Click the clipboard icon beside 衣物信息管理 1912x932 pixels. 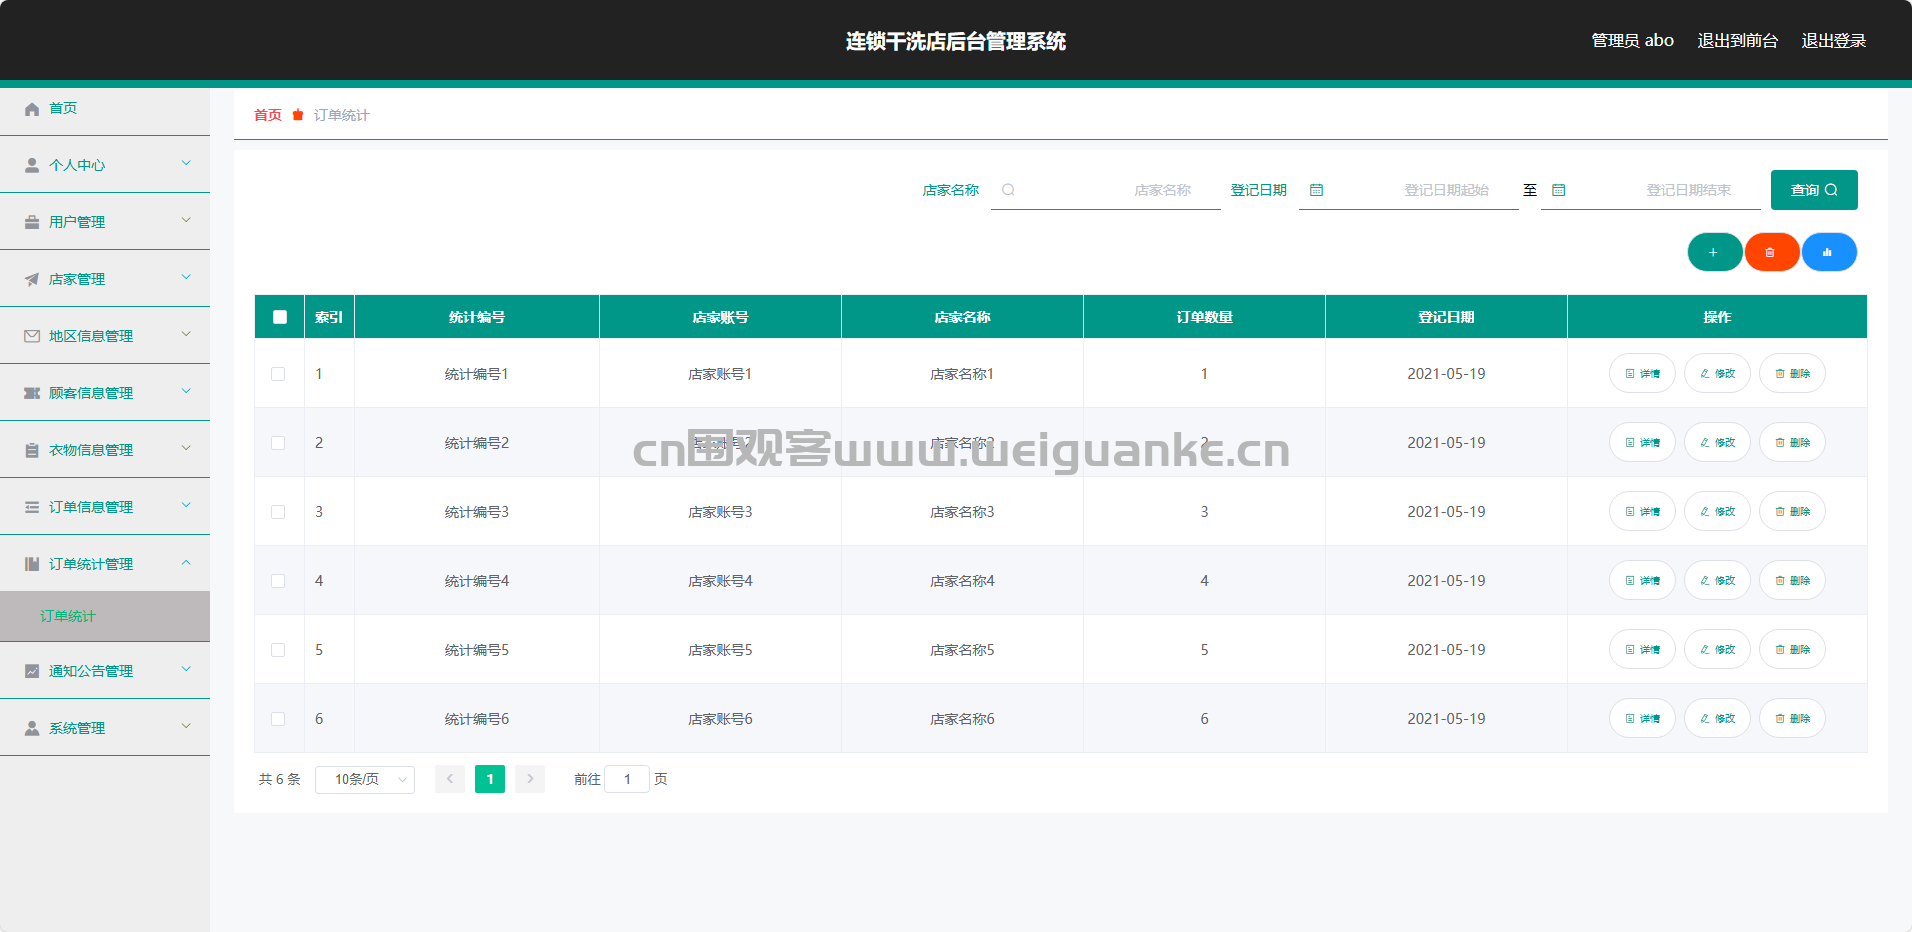(32, 450)
